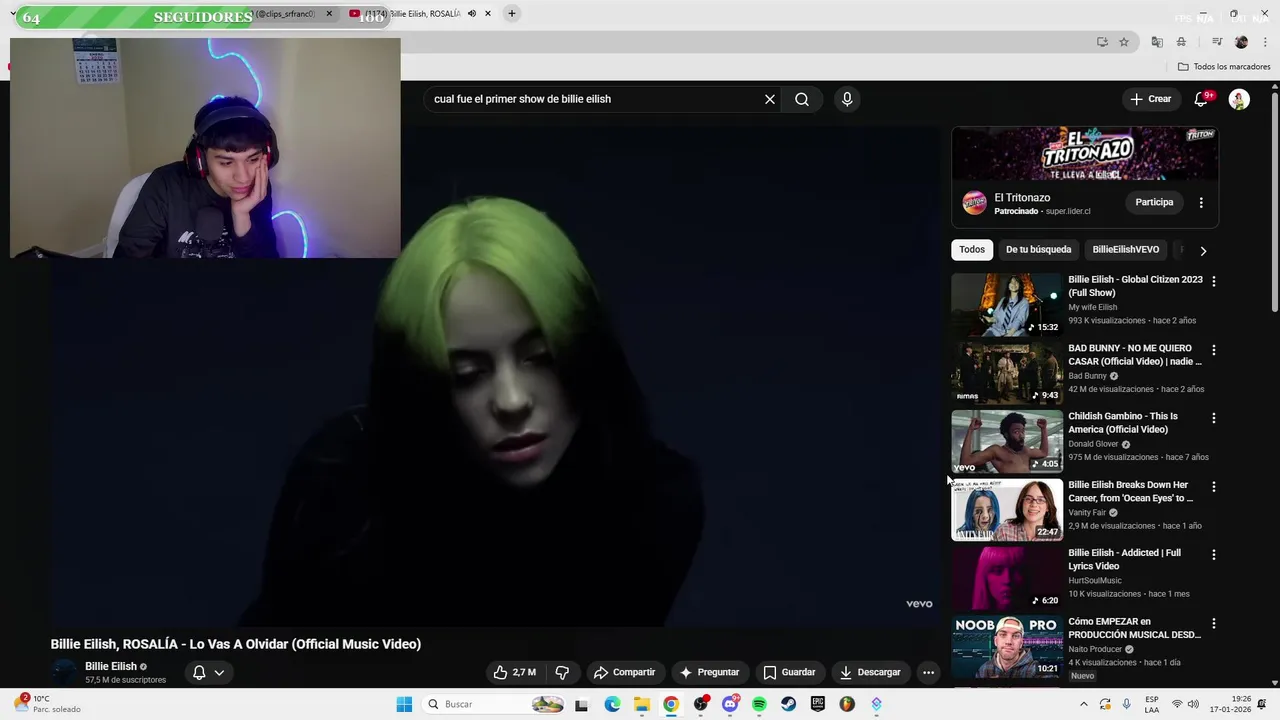Open FL Studio from the taskbar
The image size is (1280, 720).
847,704
